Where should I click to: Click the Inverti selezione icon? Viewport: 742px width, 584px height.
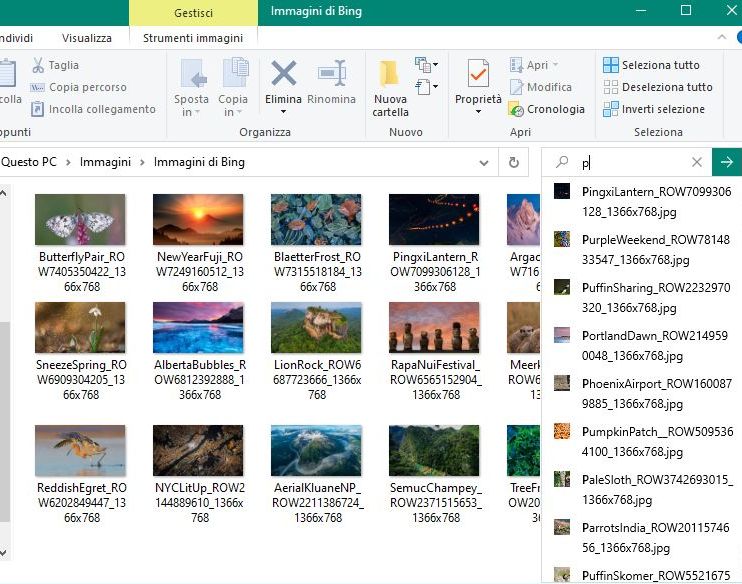click(x=610, y=109)
